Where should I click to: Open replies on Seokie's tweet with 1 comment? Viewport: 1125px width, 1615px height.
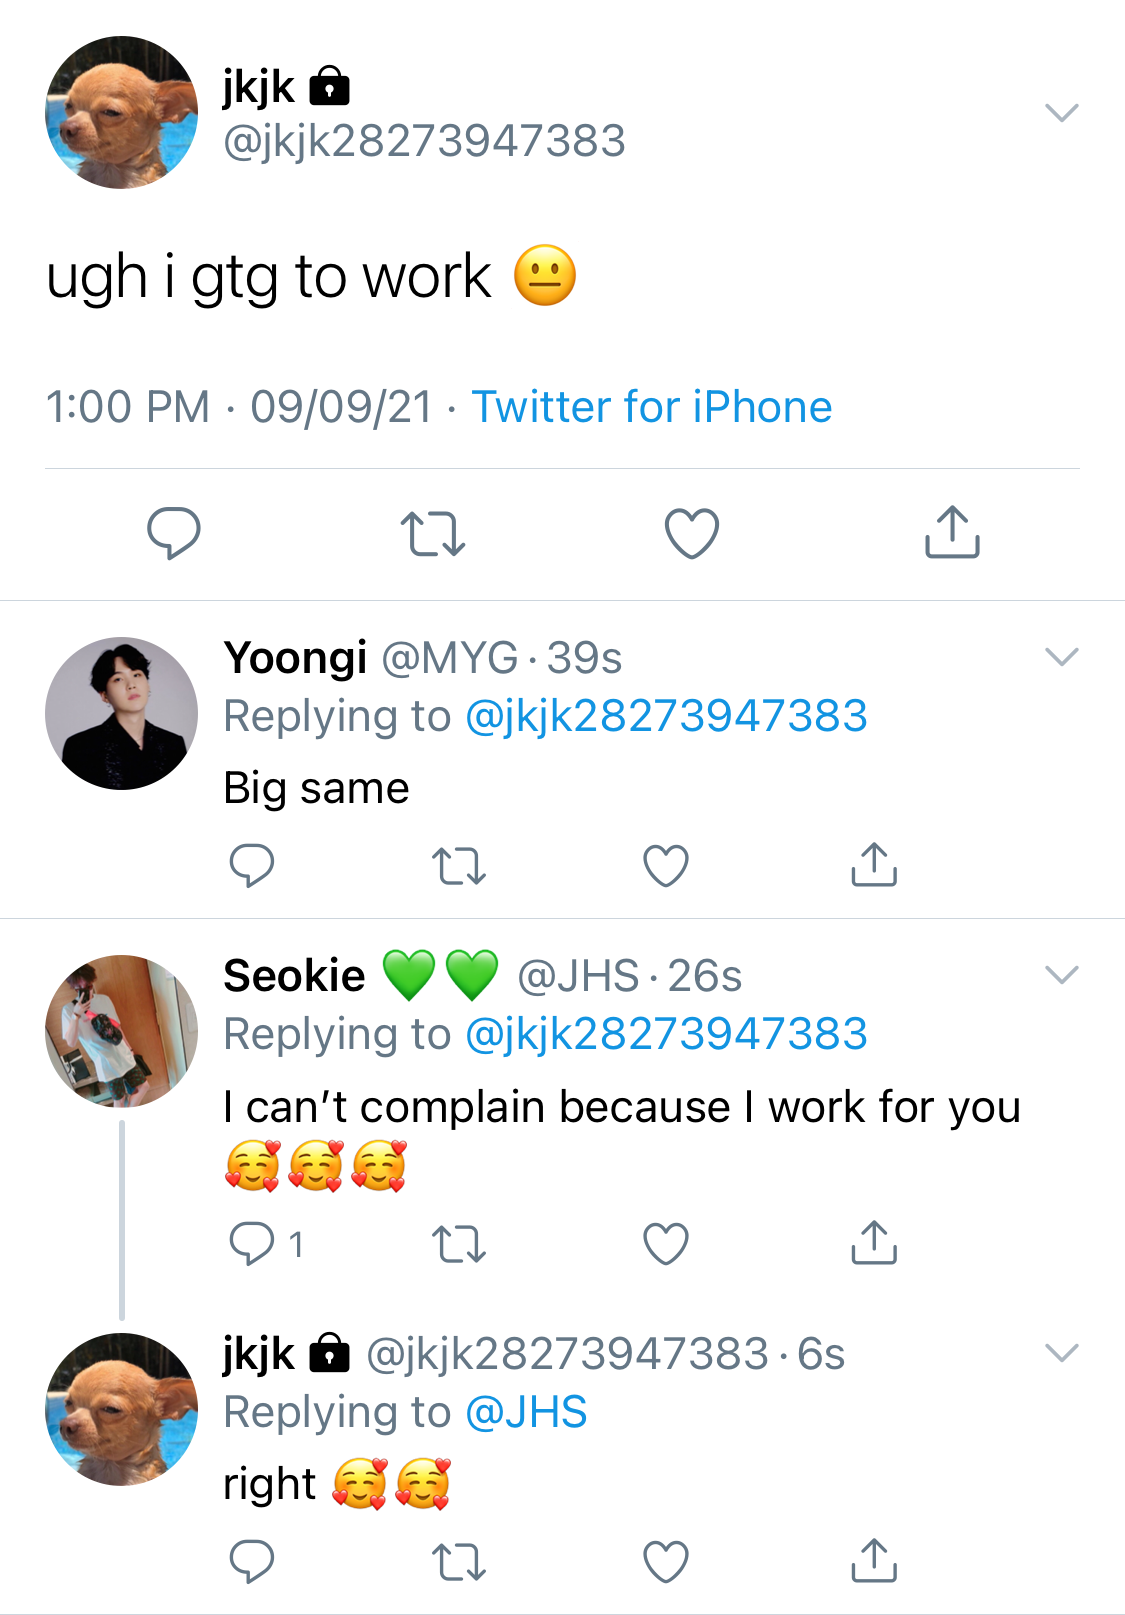266,1244
